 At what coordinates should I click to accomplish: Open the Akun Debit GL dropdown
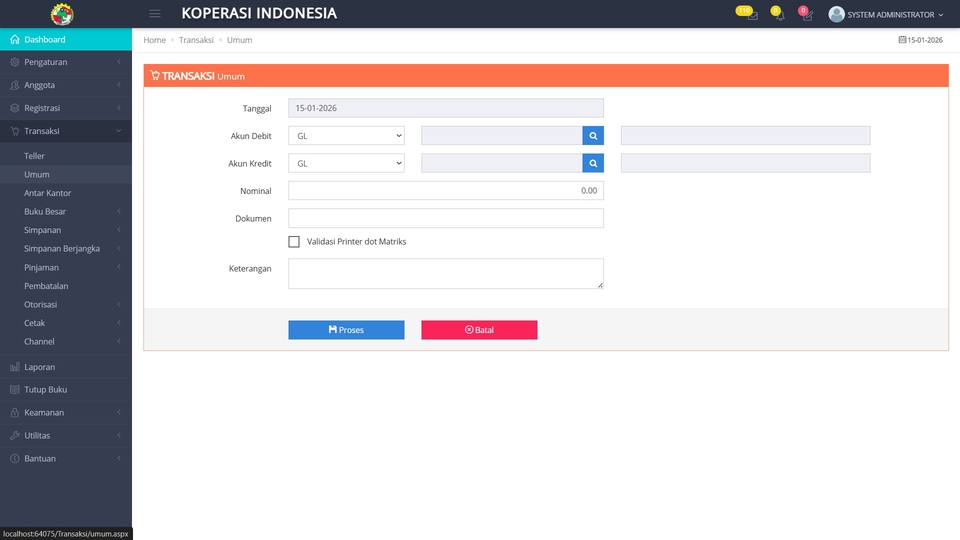(x=346, y=135)
